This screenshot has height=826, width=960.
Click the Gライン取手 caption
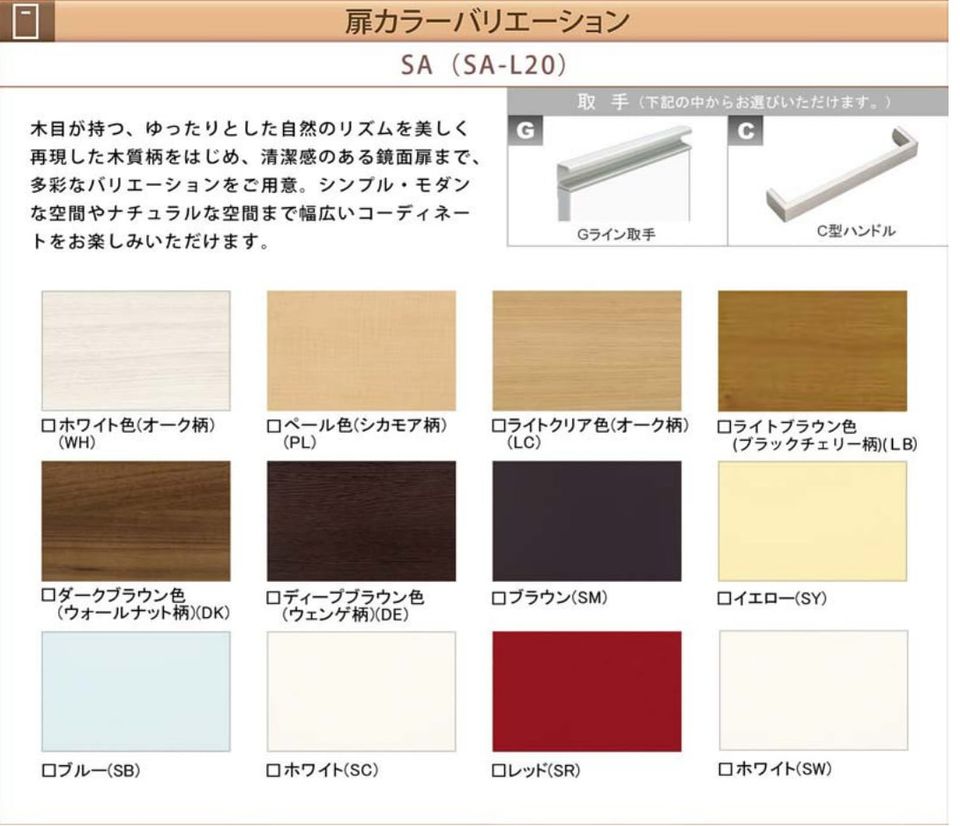(x=616, y=235)
